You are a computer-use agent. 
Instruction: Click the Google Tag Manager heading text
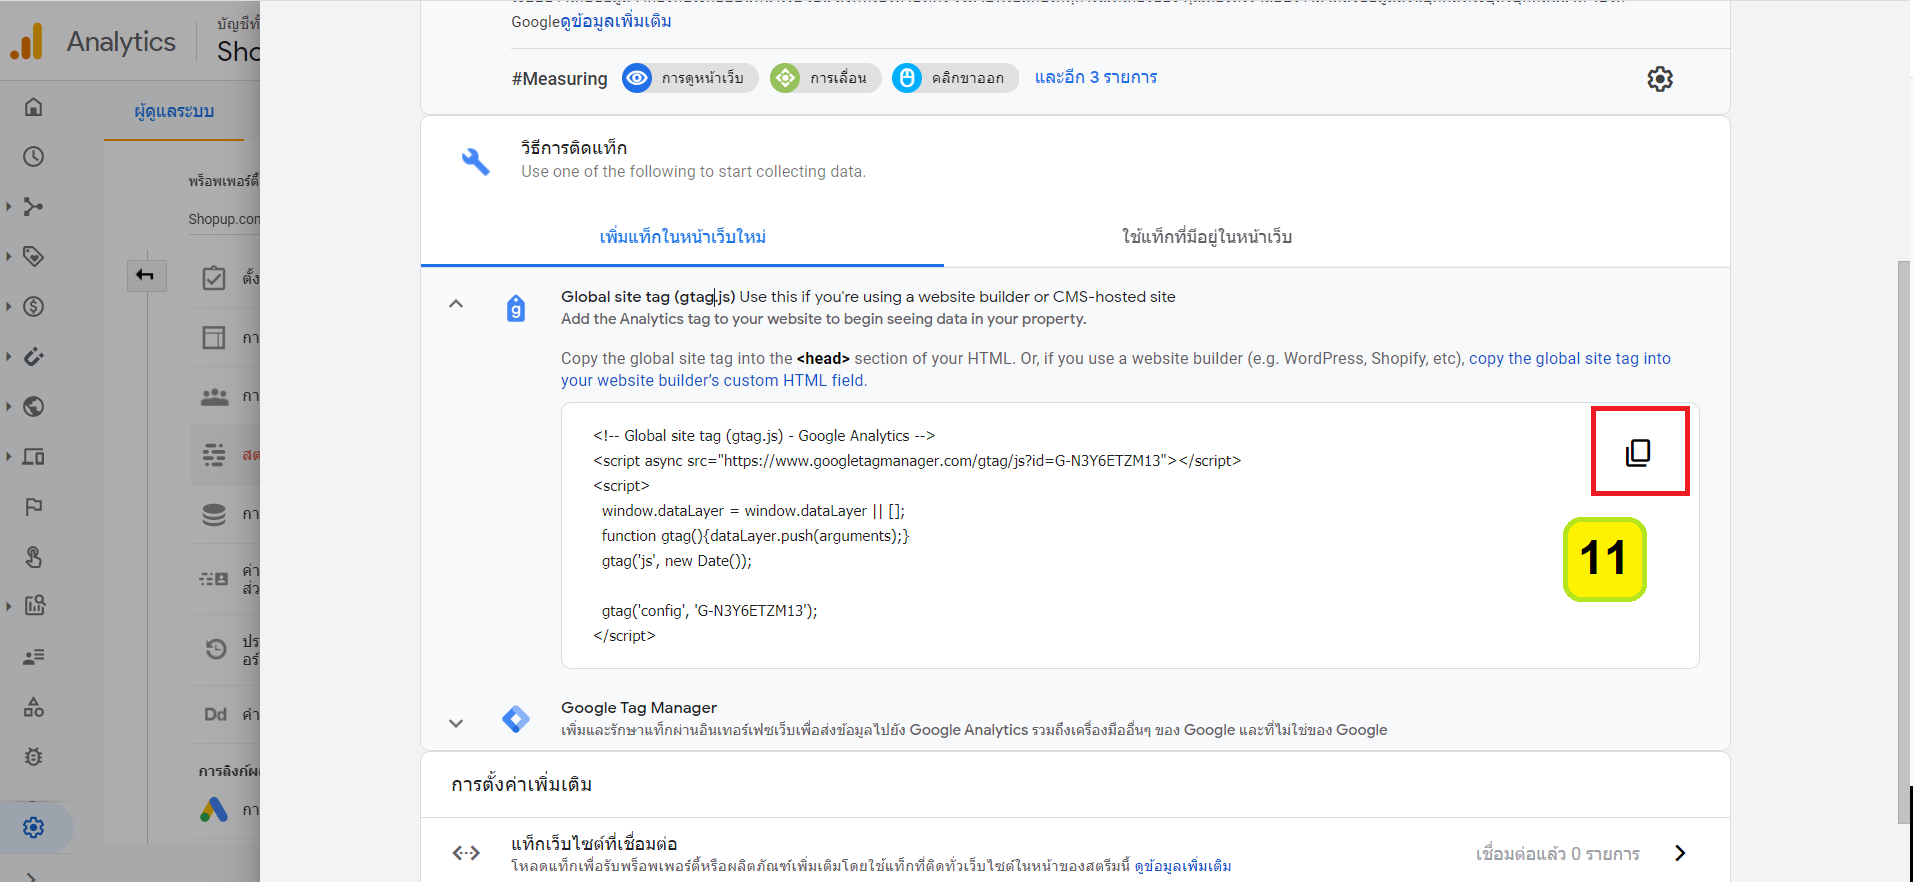point(639,707)
